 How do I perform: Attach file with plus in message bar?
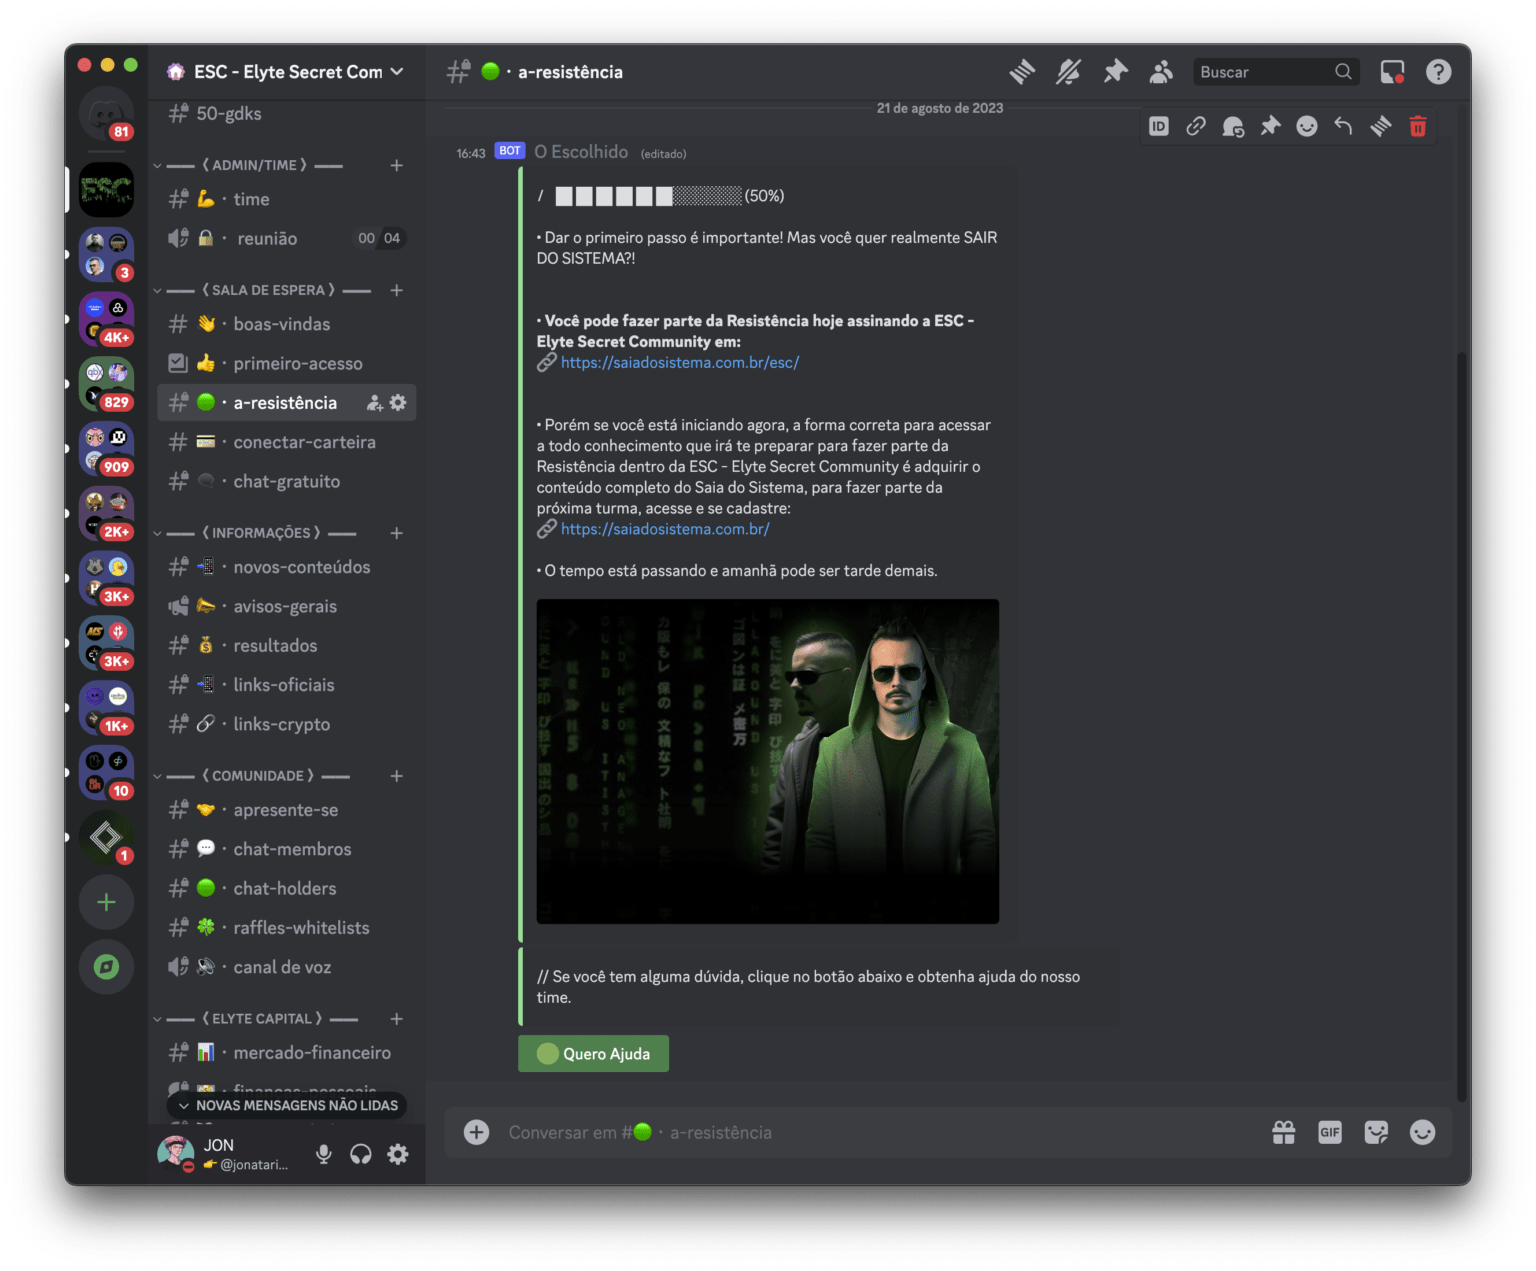point(477,1132)
